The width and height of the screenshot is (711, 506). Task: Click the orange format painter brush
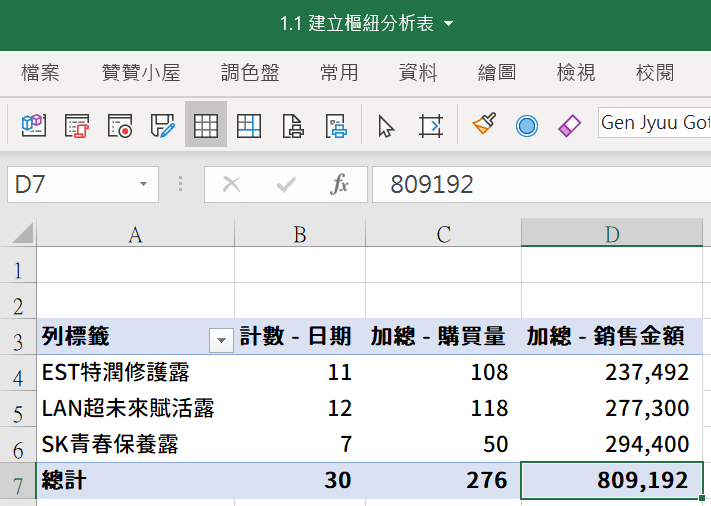(484, 124)
